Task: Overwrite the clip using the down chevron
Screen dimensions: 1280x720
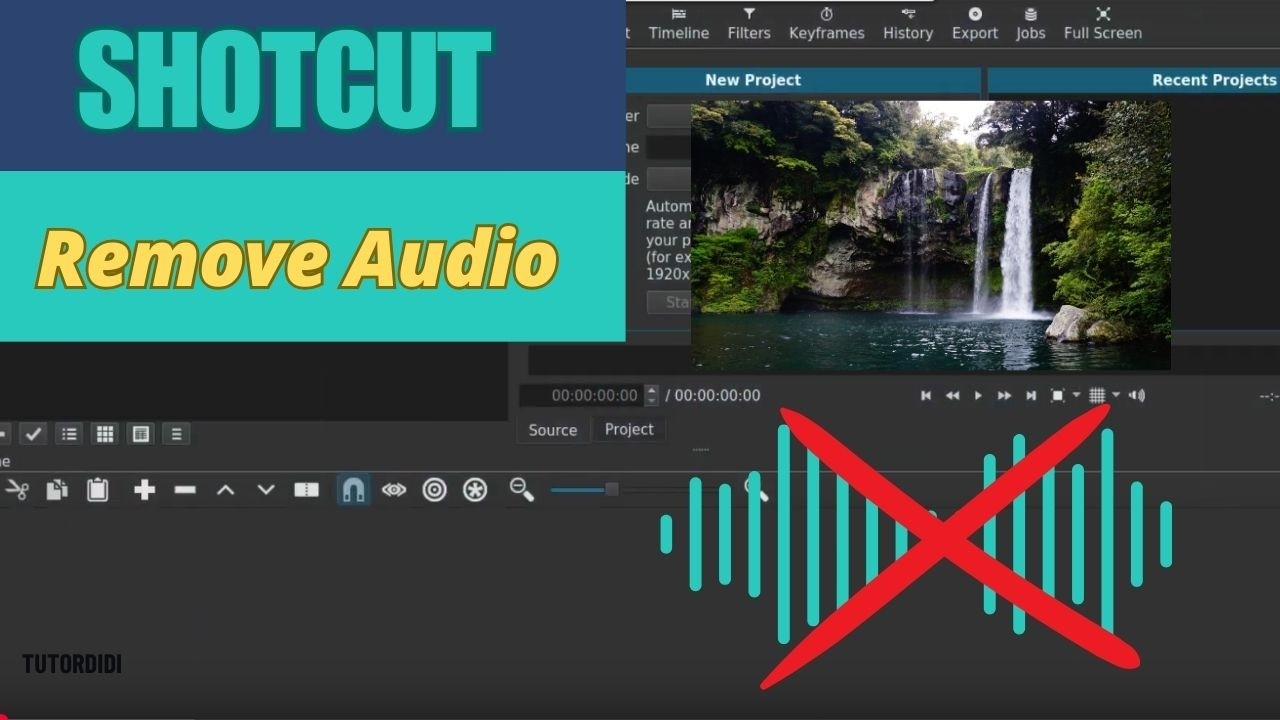Action: (266, 490)
